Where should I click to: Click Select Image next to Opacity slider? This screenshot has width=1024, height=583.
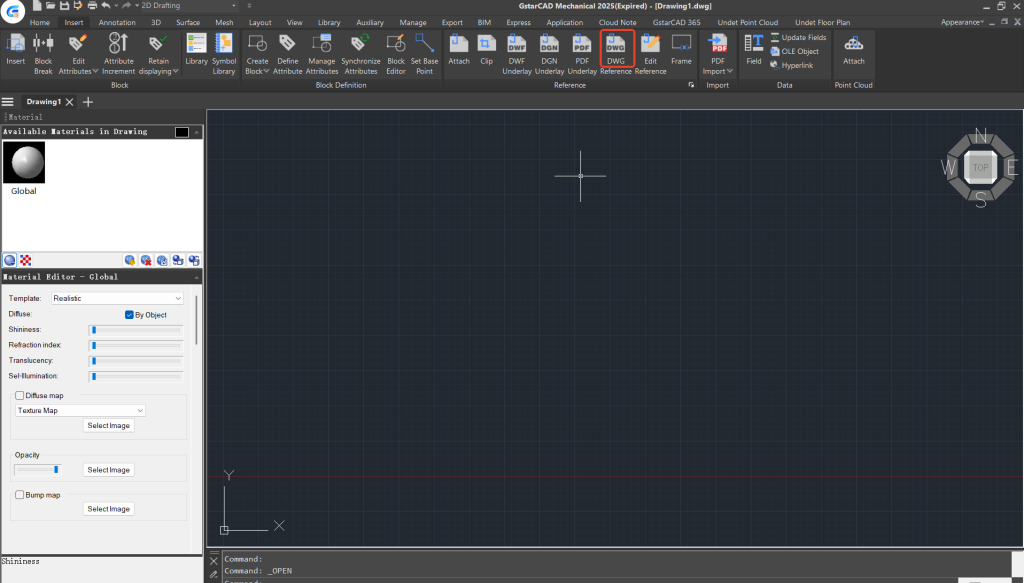pyautogui.click(x=108, y=470)
